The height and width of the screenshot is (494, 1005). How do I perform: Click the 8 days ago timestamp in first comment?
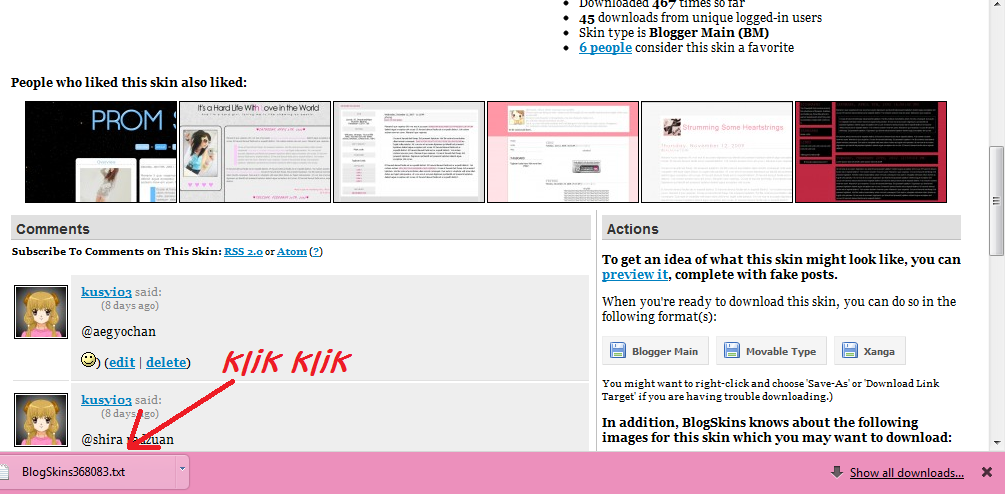129,306
